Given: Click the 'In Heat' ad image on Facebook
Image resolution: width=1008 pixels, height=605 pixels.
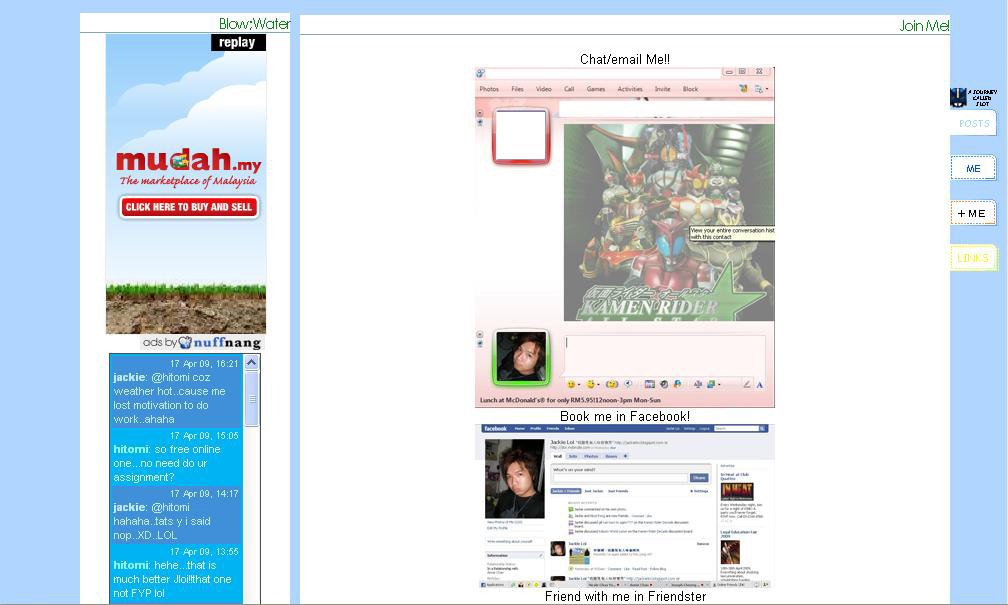Looking at the screenshot, I should pos(737,492).
